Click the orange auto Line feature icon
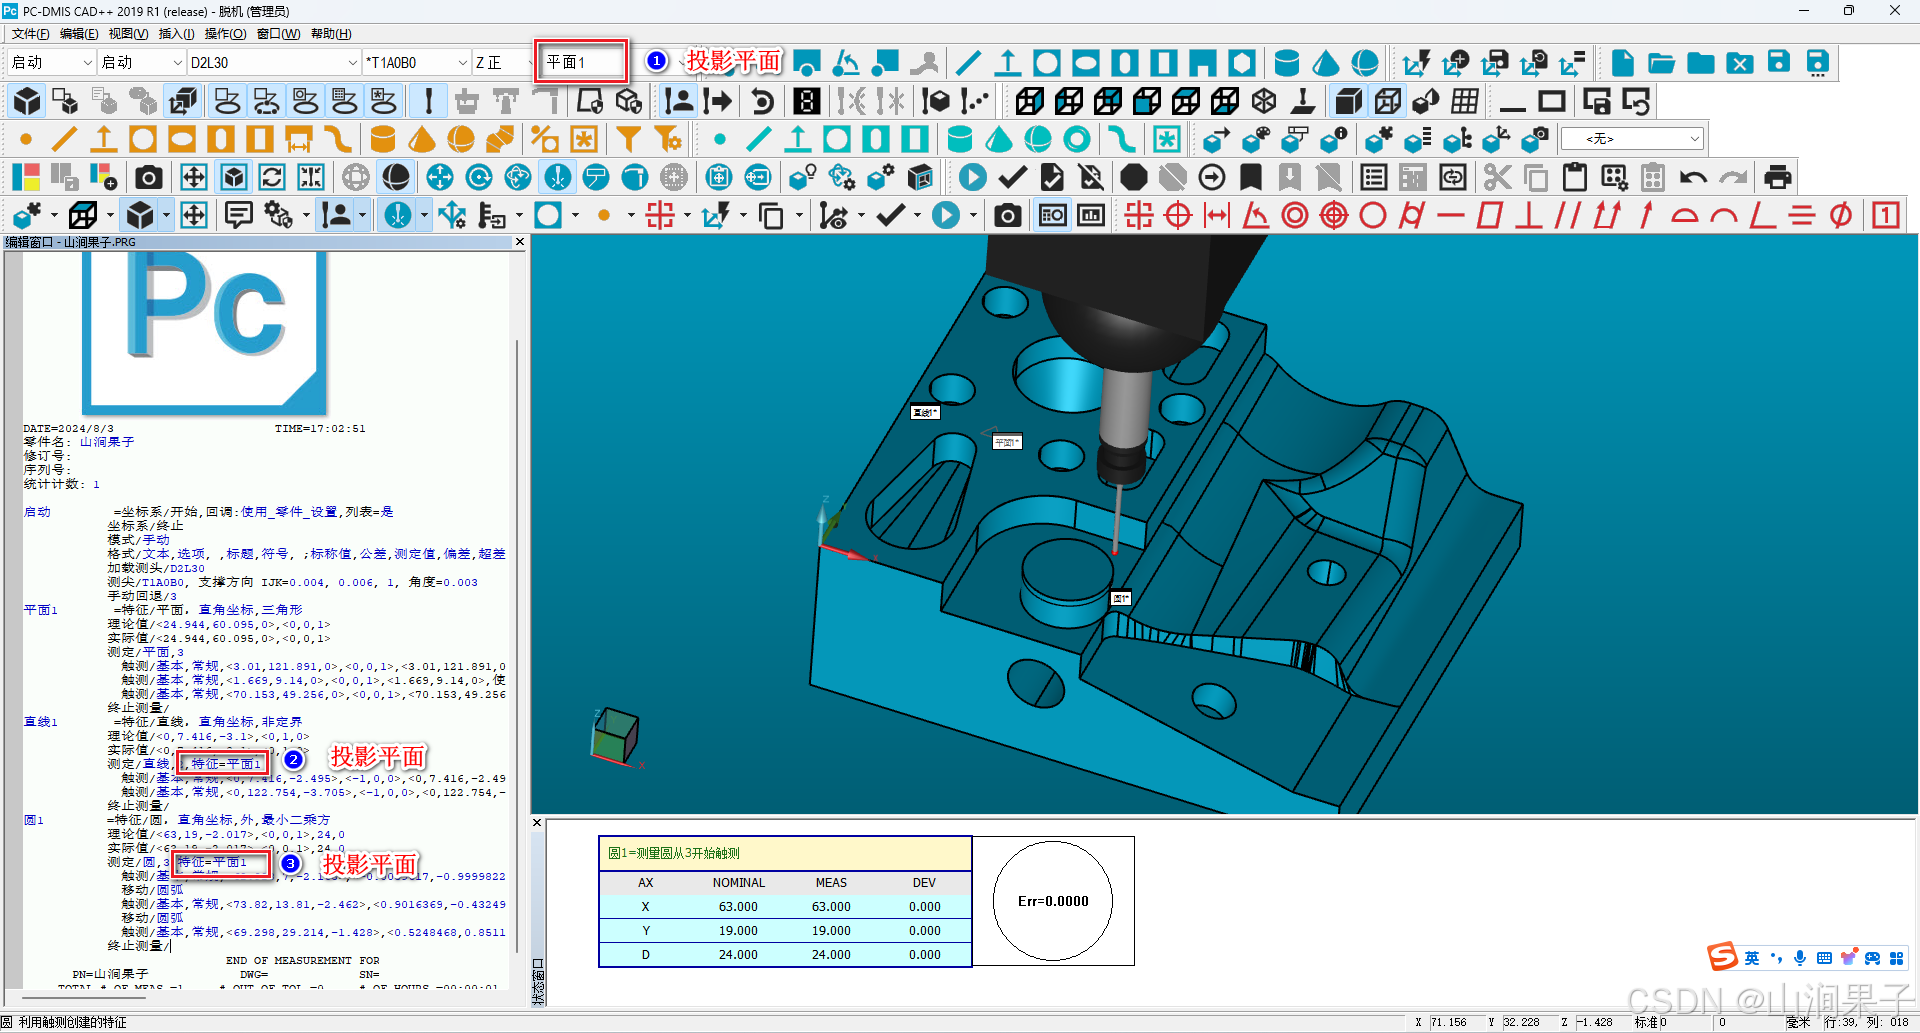 [65, 139]
